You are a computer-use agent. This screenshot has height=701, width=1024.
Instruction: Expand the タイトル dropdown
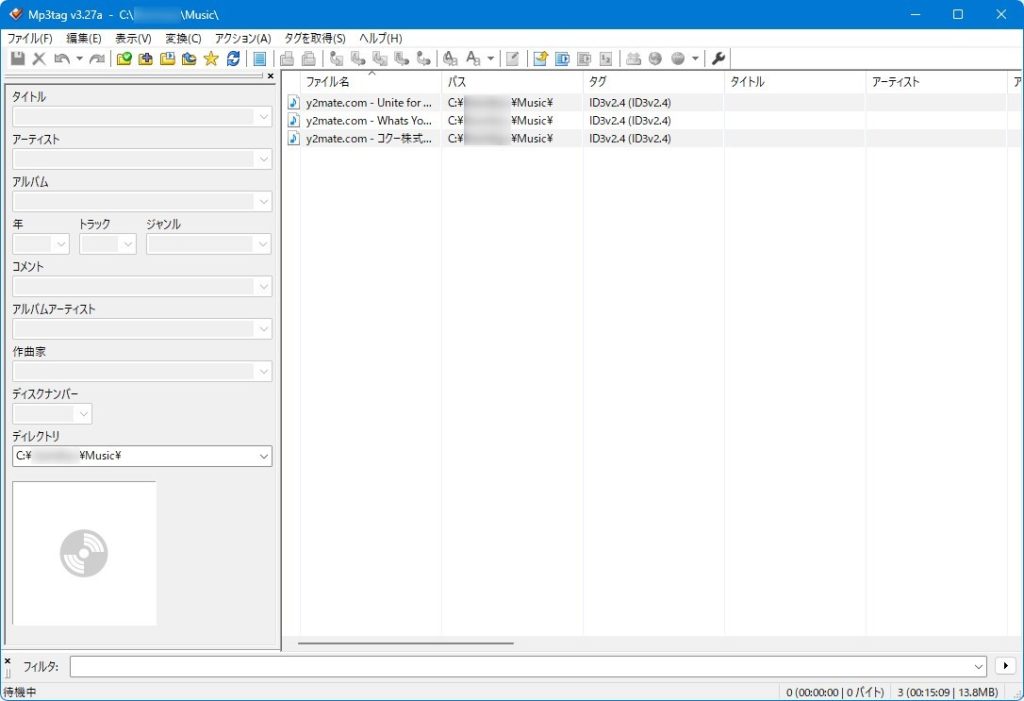tap(264, 117)
